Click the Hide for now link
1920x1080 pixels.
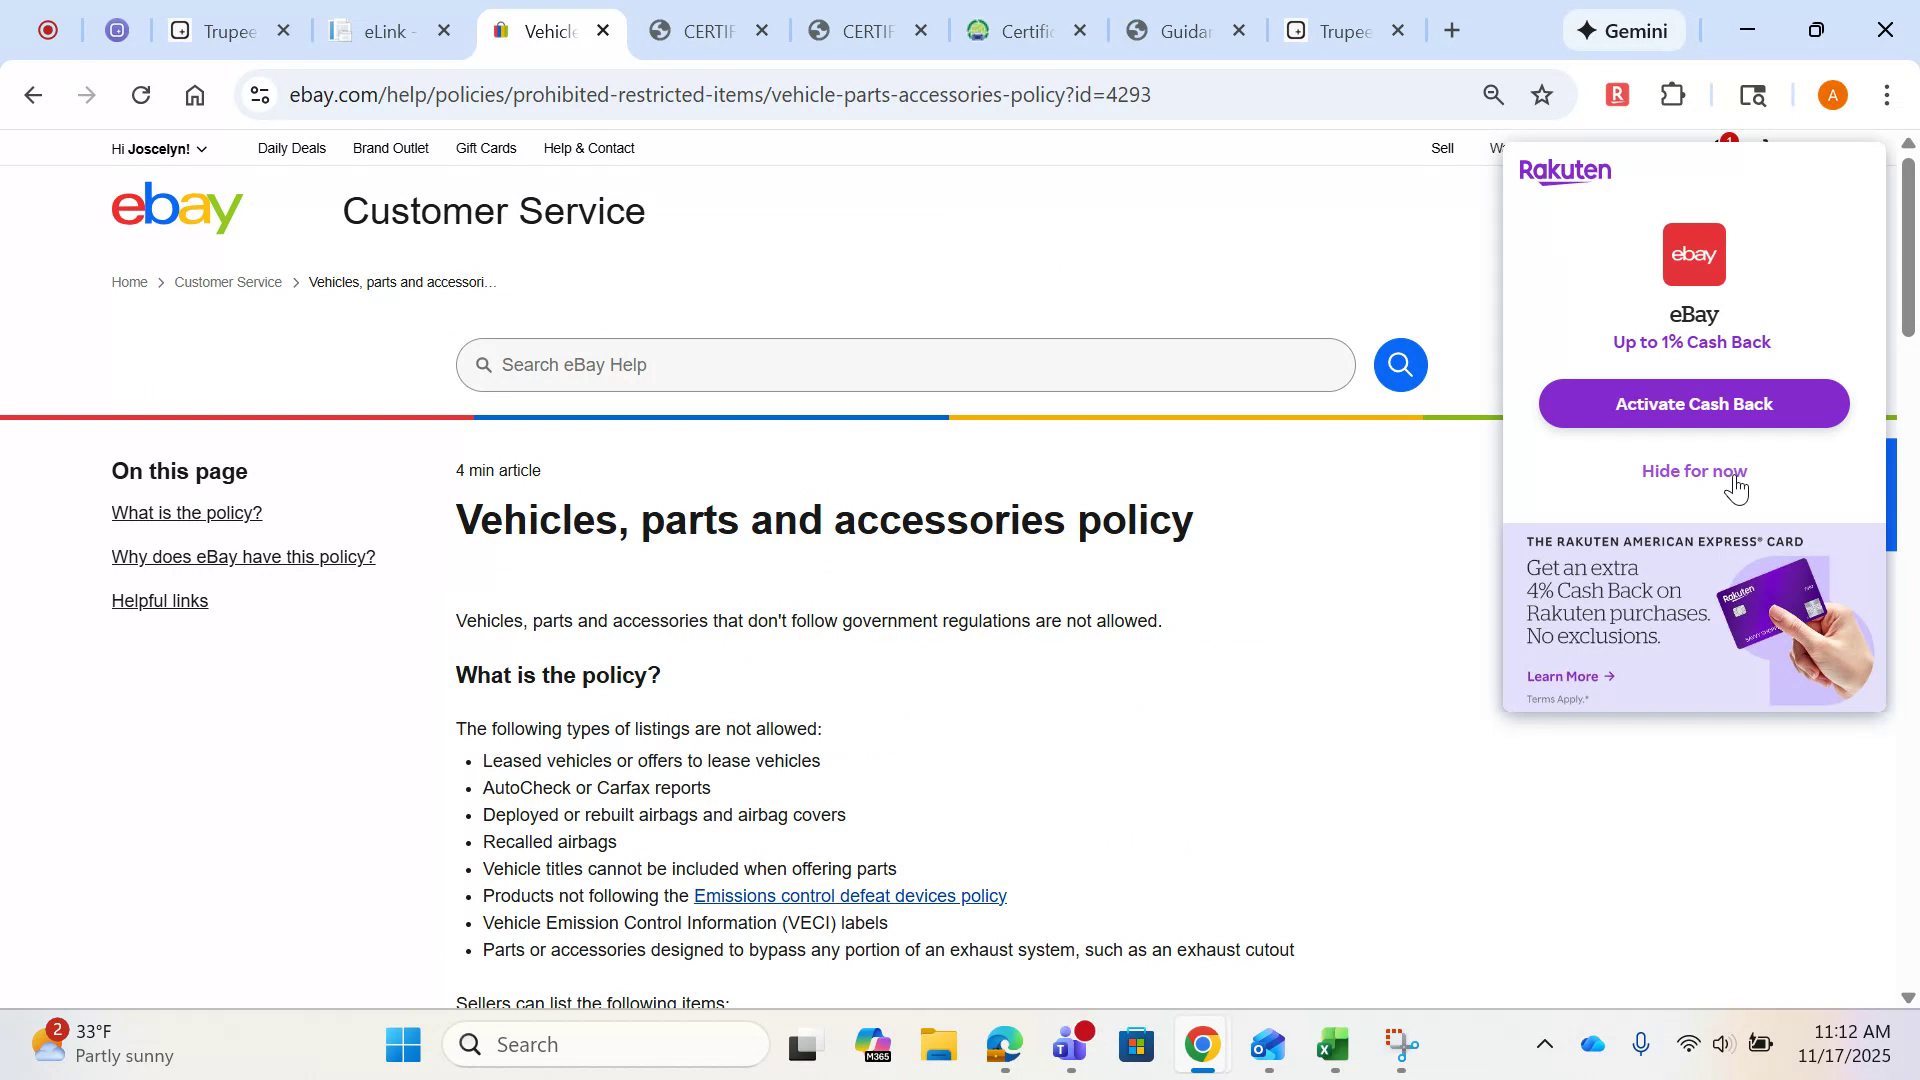coord(1694,471)
